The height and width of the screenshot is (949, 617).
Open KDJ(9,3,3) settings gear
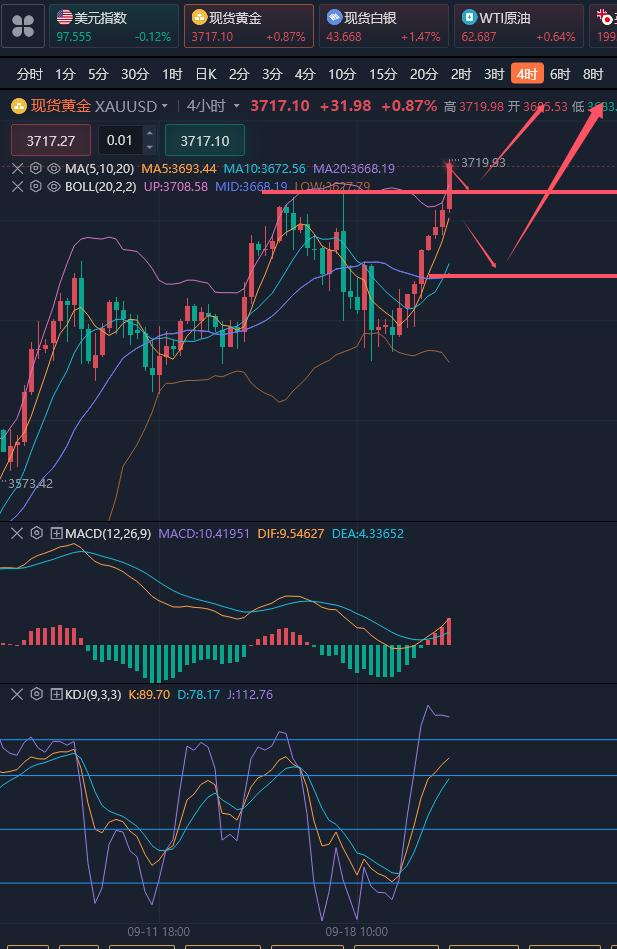click(37, 694)
